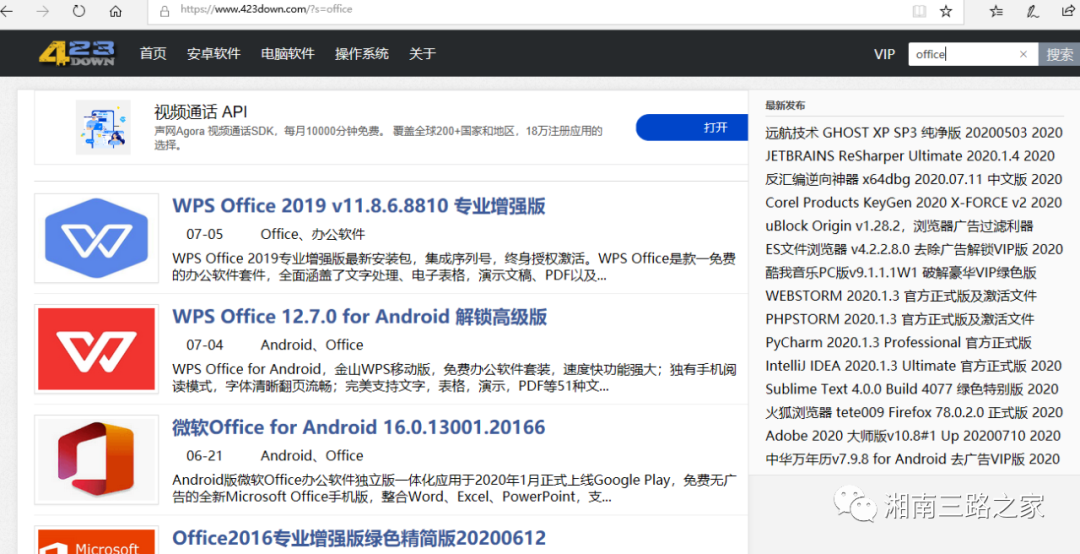Click the 07-05 post date
Viewport: 1080px width, 554px height.
click(x=205, y=234)
